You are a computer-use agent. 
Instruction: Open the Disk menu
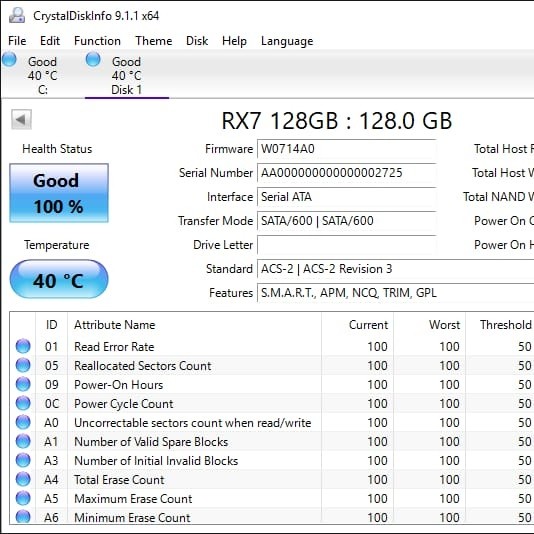(197, 41)
